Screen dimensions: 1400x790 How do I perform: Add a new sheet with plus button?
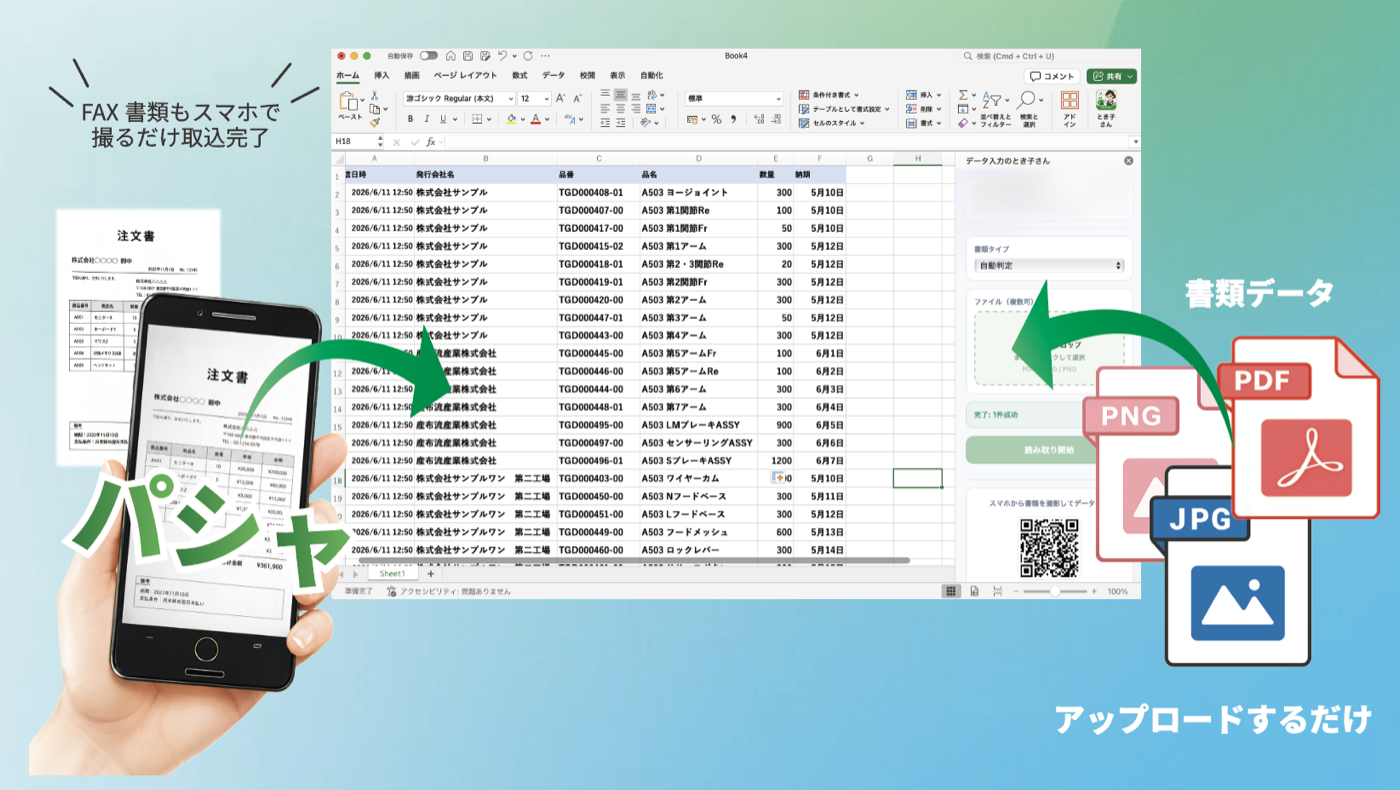431,574
